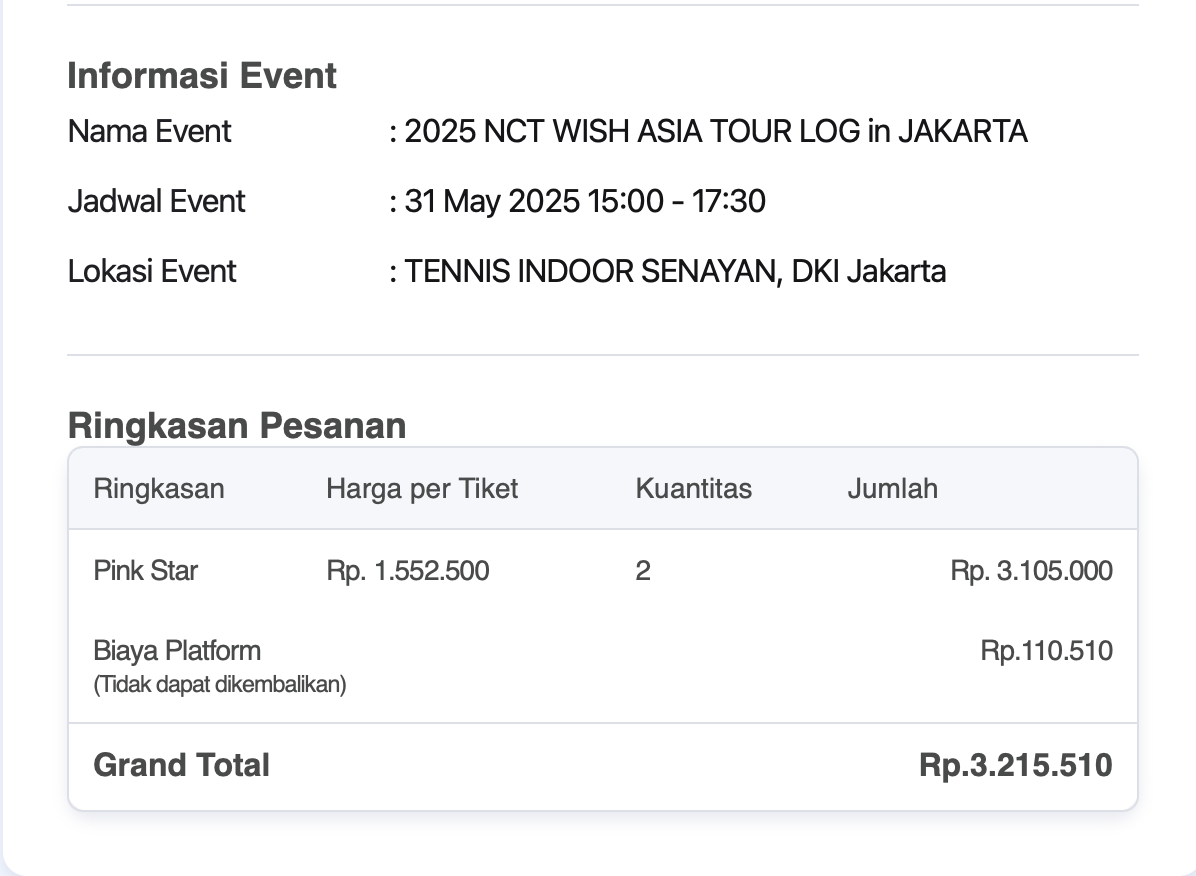
Task: Click the Jumlah column header
Action: pyautogui.click(x=892, y=488)
